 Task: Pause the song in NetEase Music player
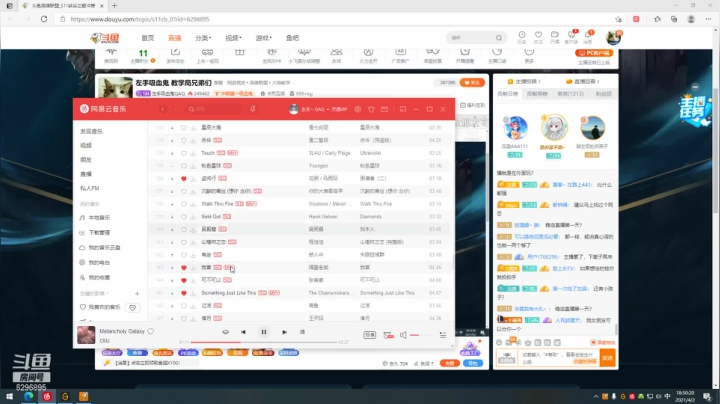point(264,332)
